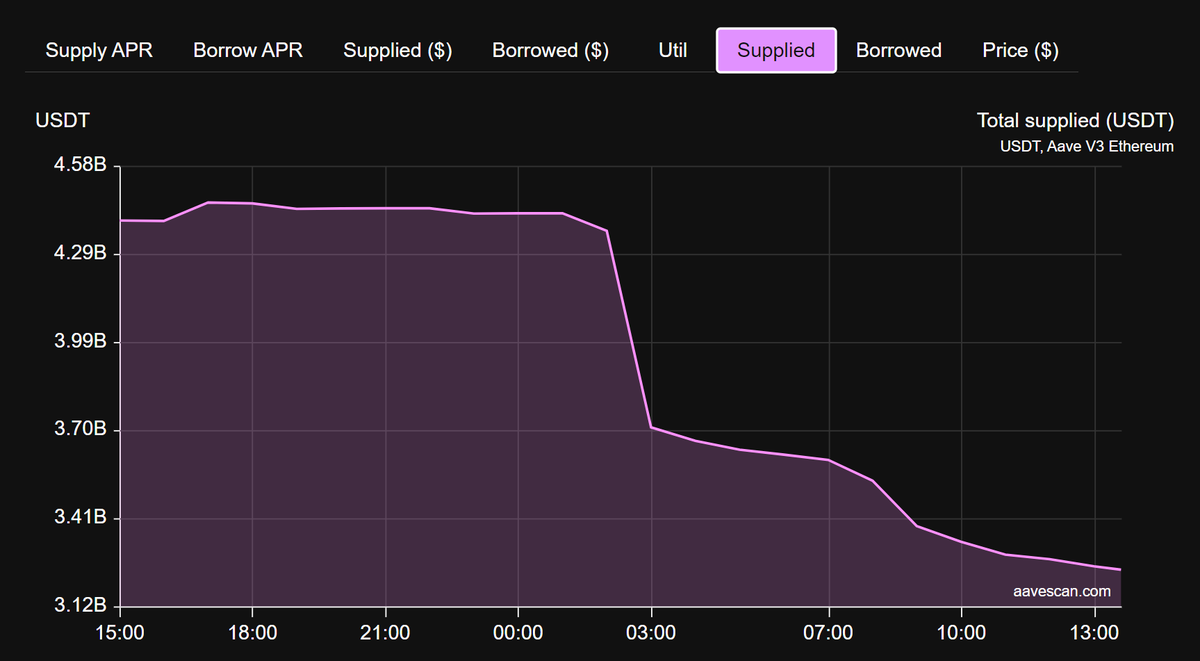
Task: Open the Borrowed tab
Action: coord(899,50)
